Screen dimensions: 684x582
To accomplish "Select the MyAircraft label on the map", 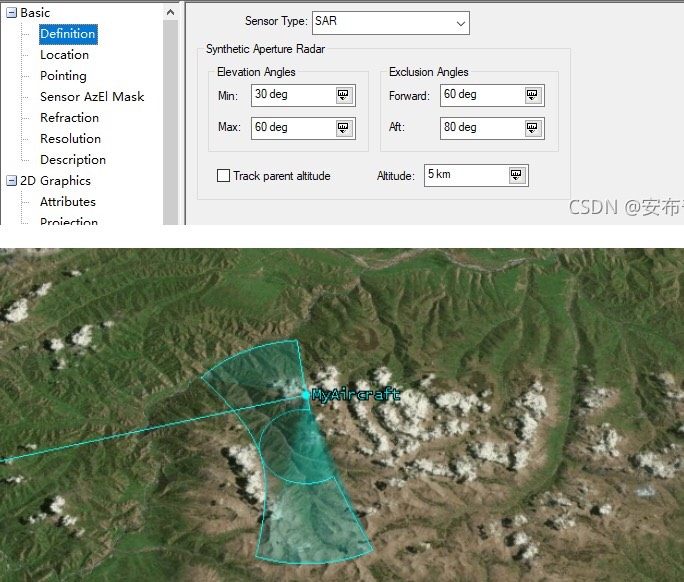I will (356, 395).
